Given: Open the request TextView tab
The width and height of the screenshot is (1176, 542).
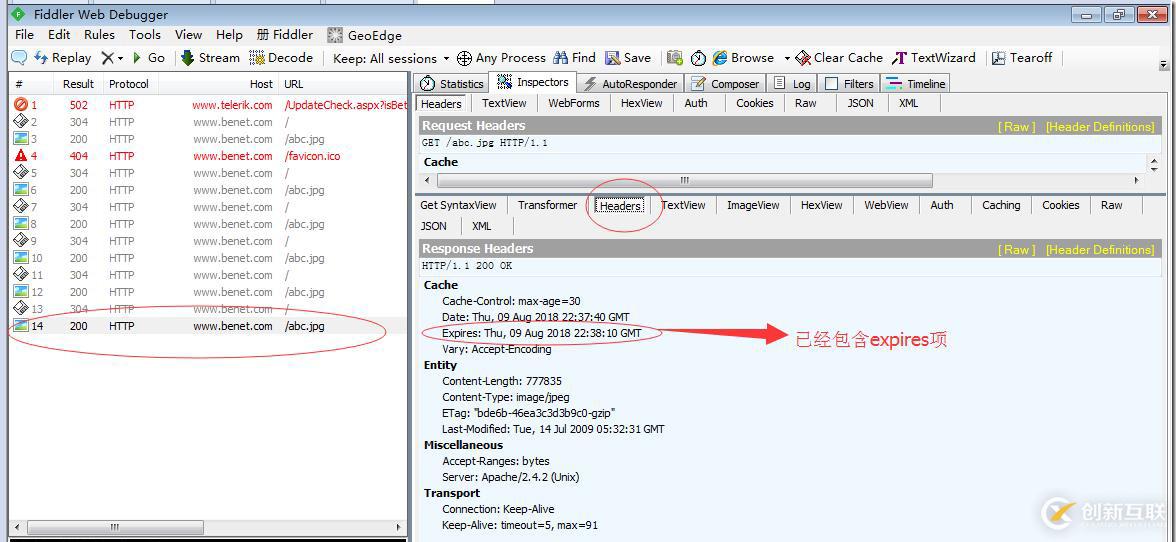Looking at the screenshot, I should (504, 103).
